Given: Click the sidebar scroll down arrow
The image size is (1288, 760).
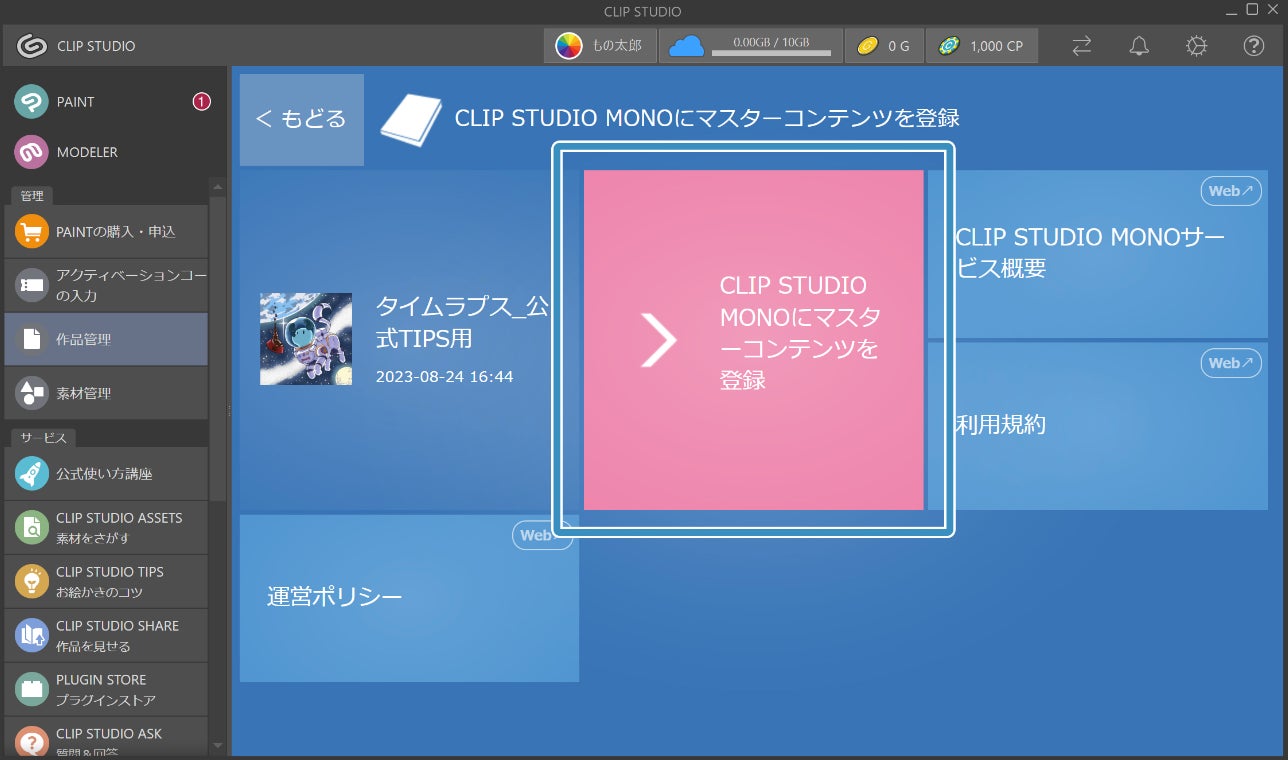Looking at the screenshot, I should tap(218, 745).
